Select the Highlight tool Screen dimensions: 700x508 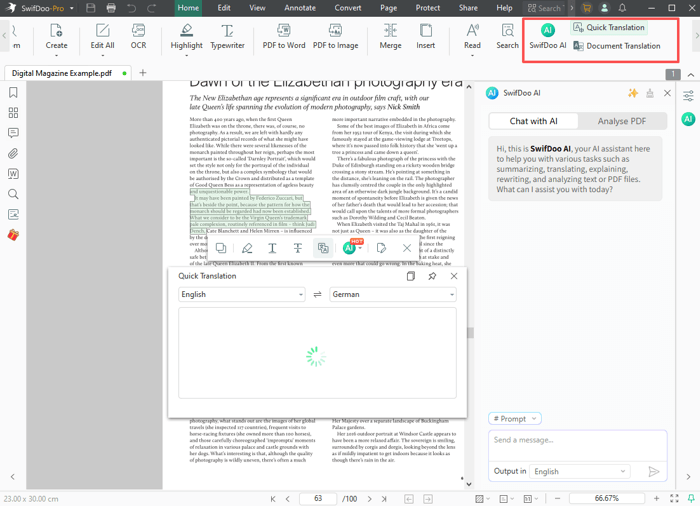186,37
